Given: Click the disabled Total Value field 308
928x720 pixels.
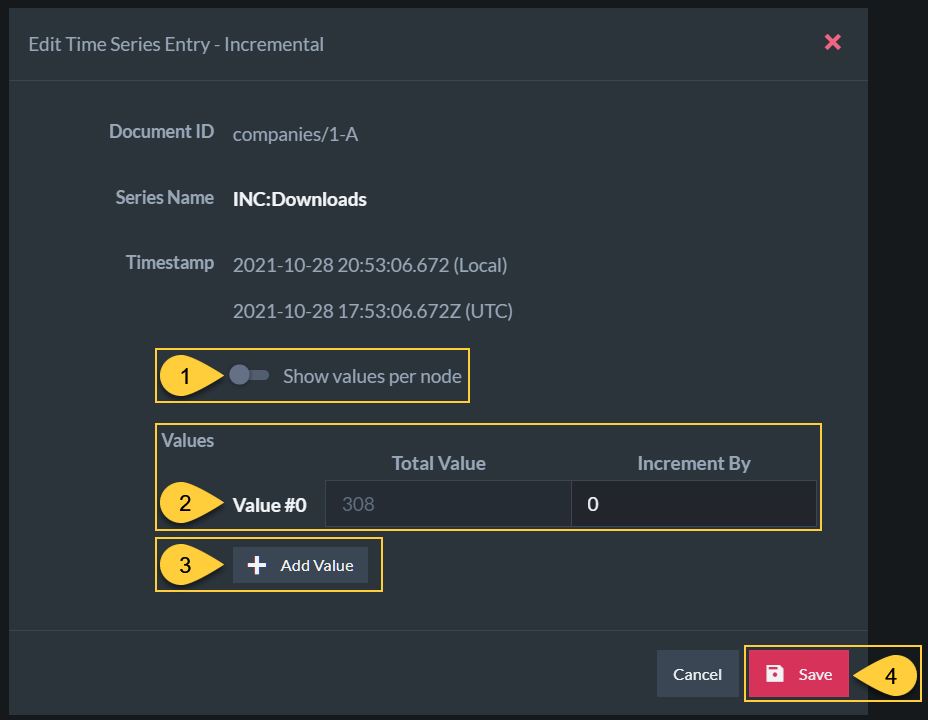Looking at the screenshot, I should [x=448, y=503].
